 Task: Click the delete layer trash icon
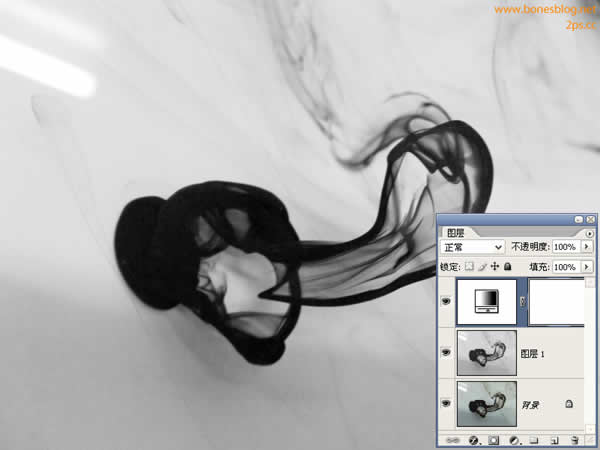574,440
